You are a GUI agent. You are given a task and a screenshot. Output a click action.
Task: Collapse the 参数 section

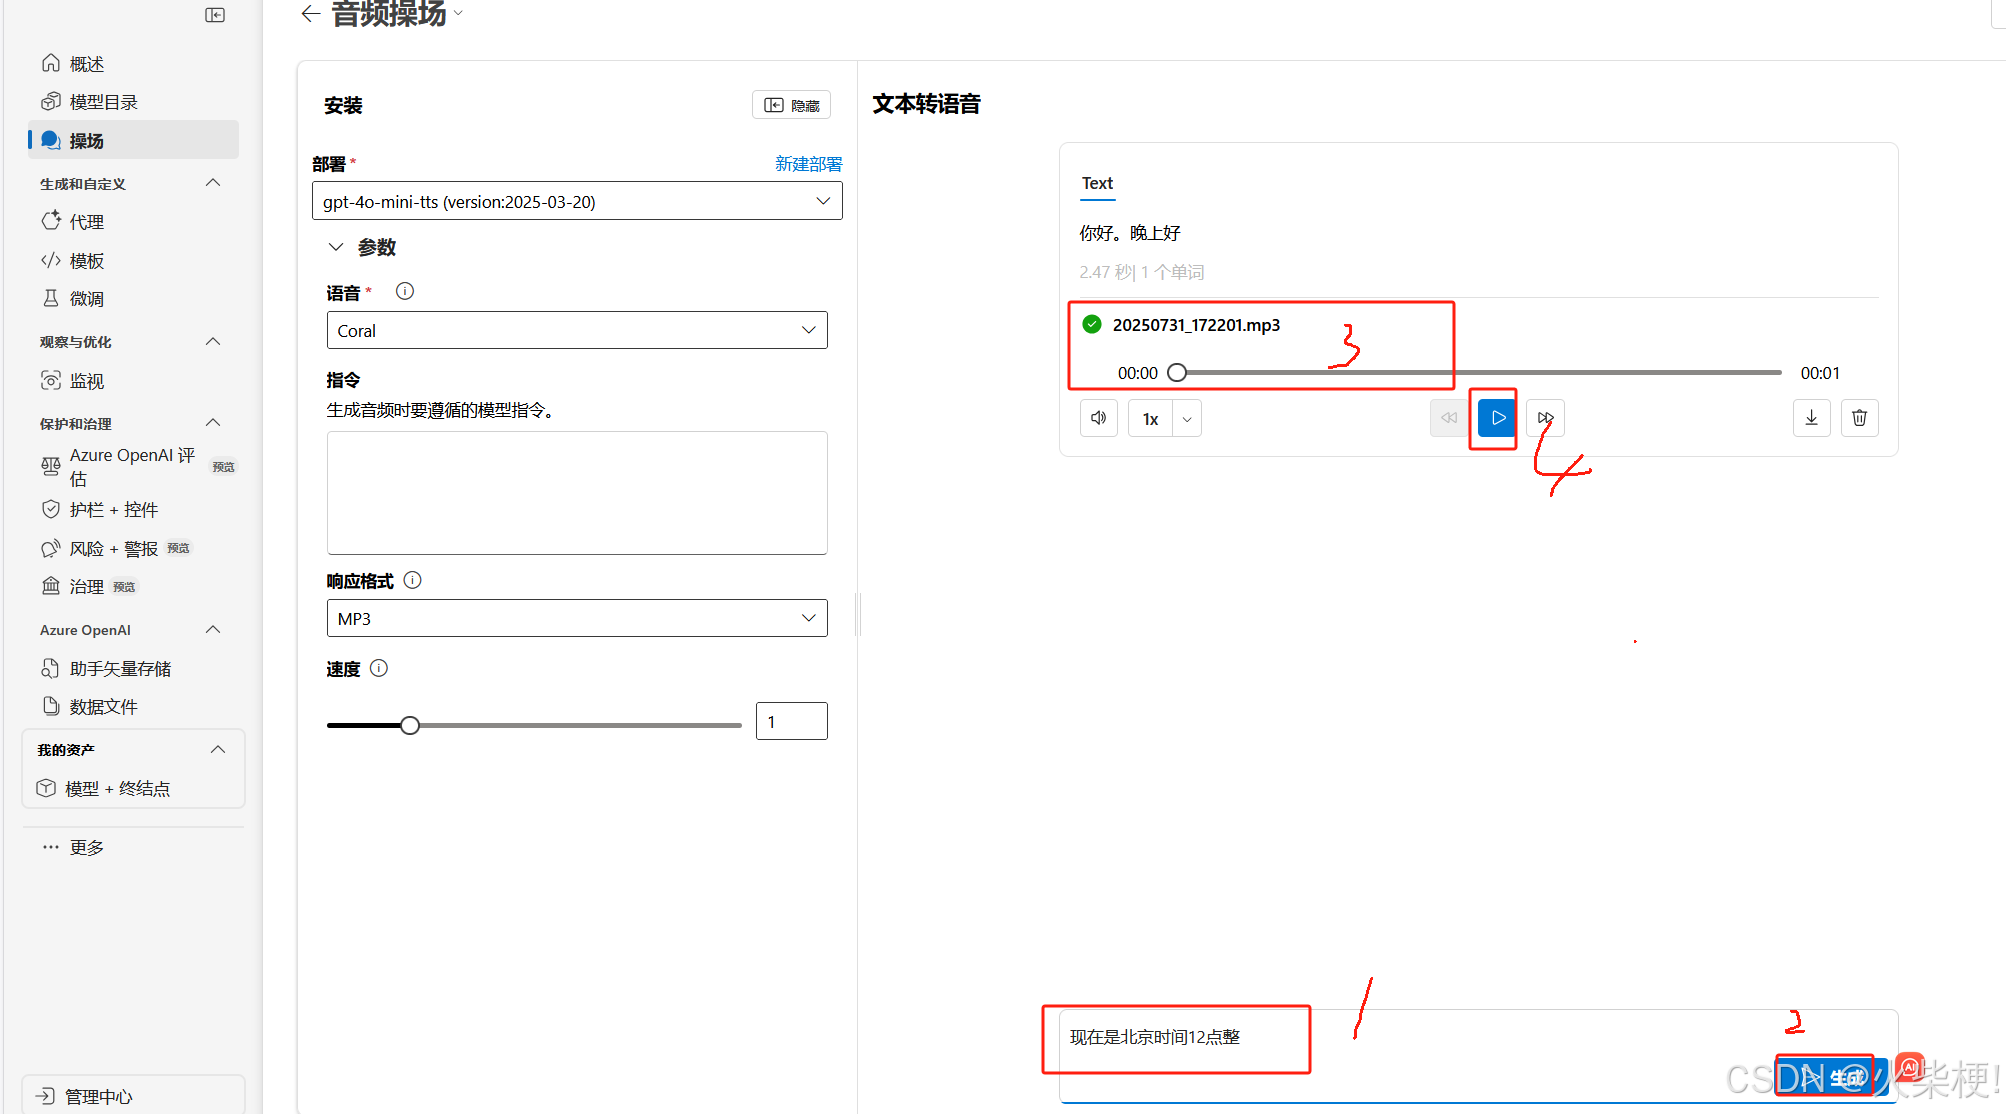point(336,247)
